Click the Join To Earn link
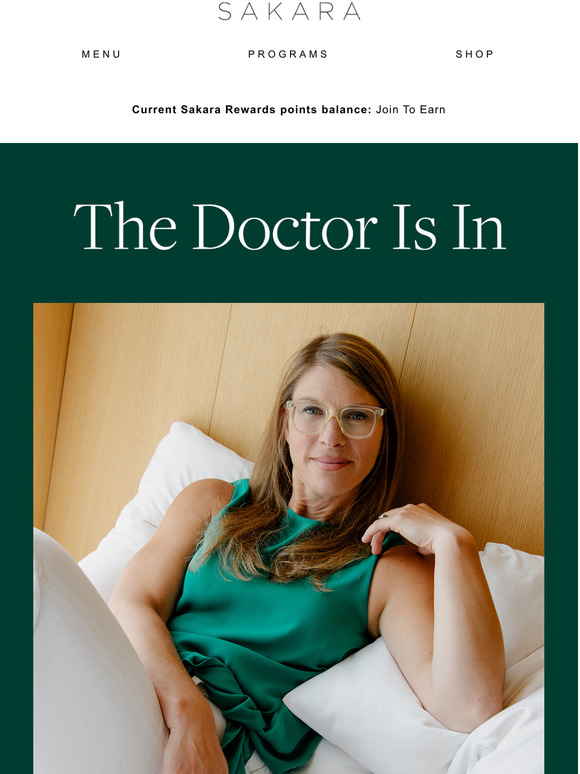The height and width of the screenshot is (774, 580). (411, 110)
